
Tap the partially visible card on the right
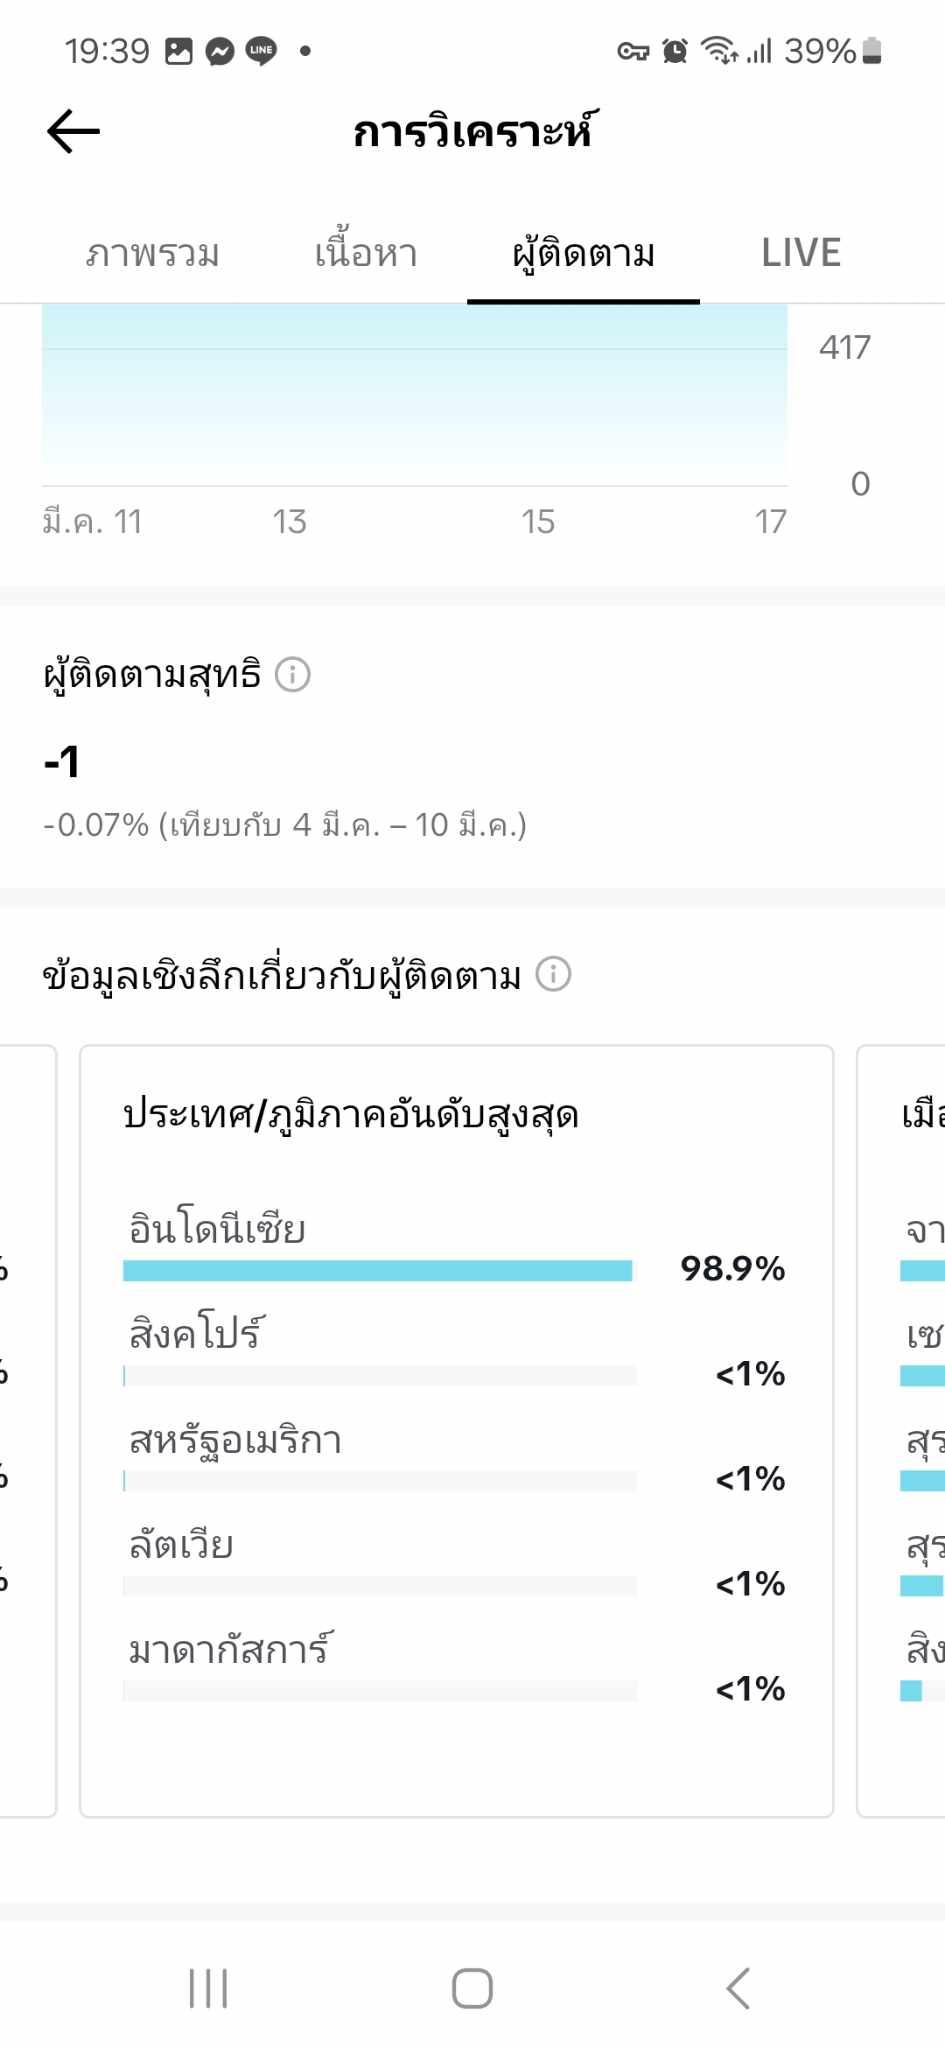(x=903, y=1430)
